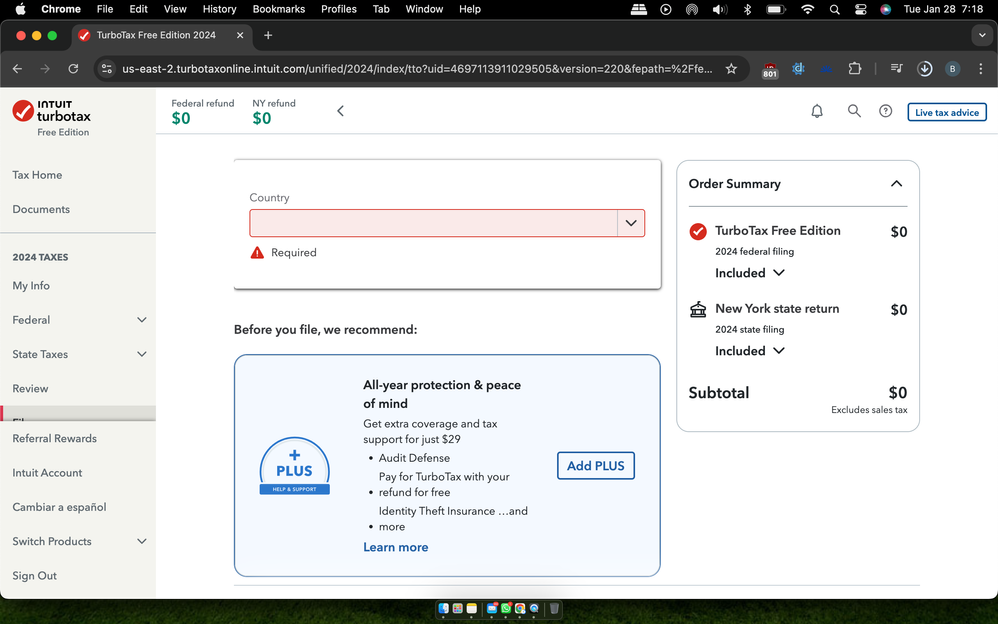998x624 pixels.
Task: Open the Chrome profile avatar B
Action: click(952, 69)
